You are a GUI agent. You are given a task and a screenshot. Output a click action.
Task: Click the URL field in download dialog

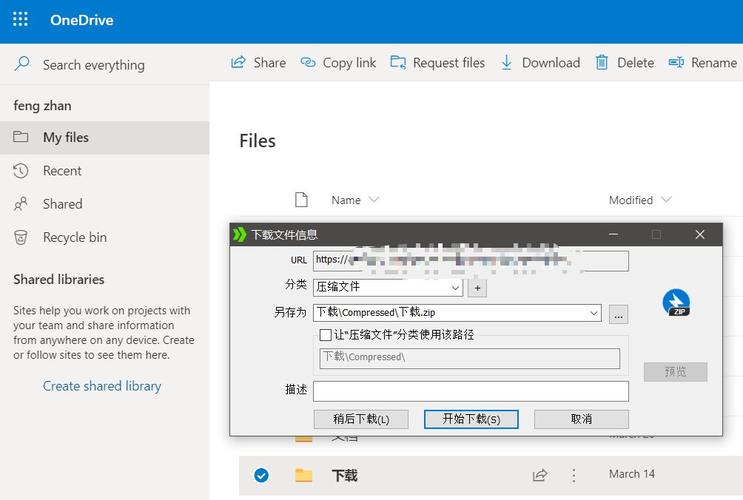pos(471,261)
